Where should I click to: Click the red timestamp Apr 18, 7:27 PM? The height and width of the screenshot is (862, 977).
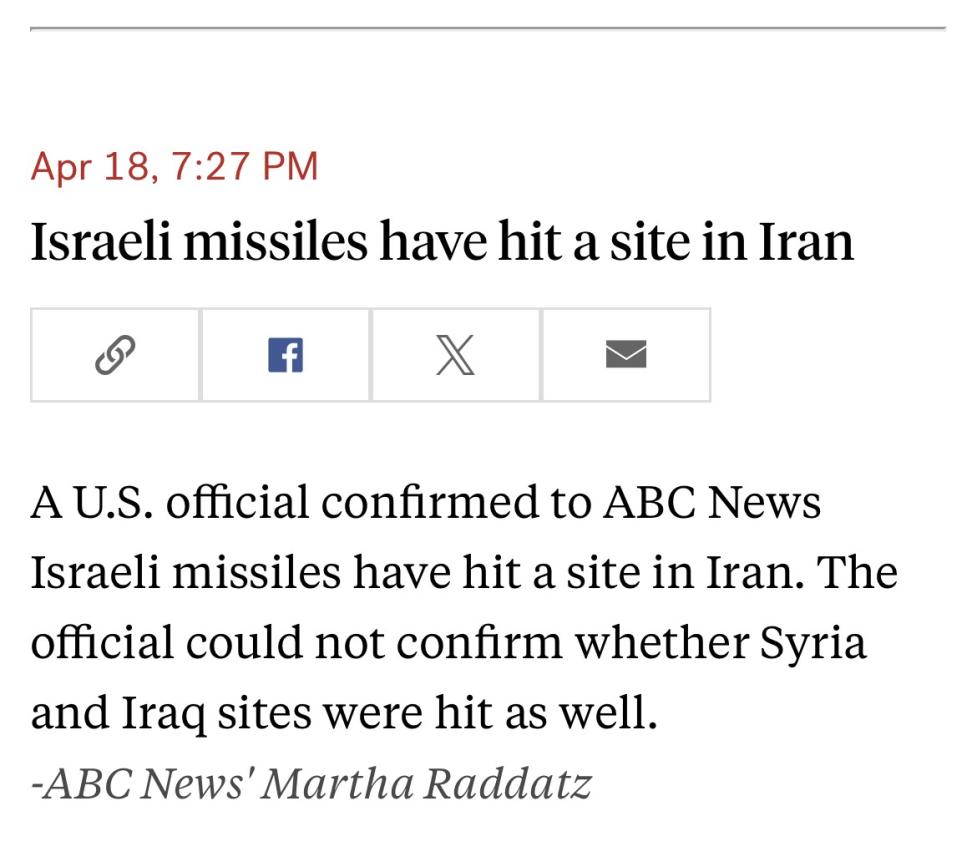tap(174, 166)
